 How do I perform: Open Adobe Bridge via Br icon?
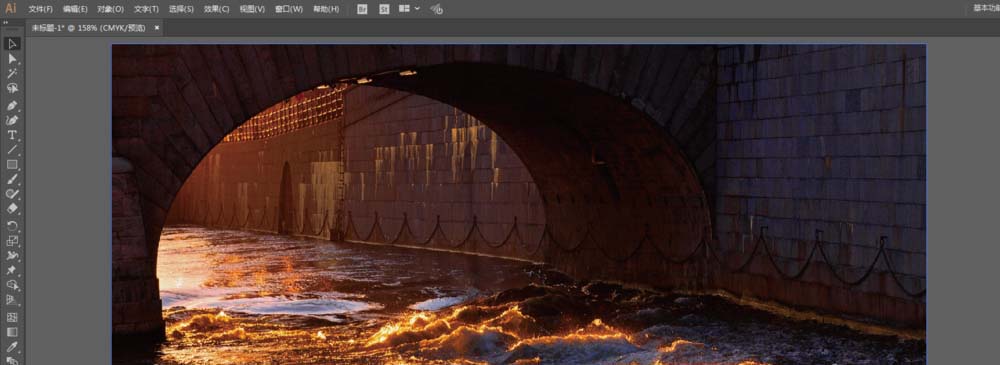click(x=362, y=9)
